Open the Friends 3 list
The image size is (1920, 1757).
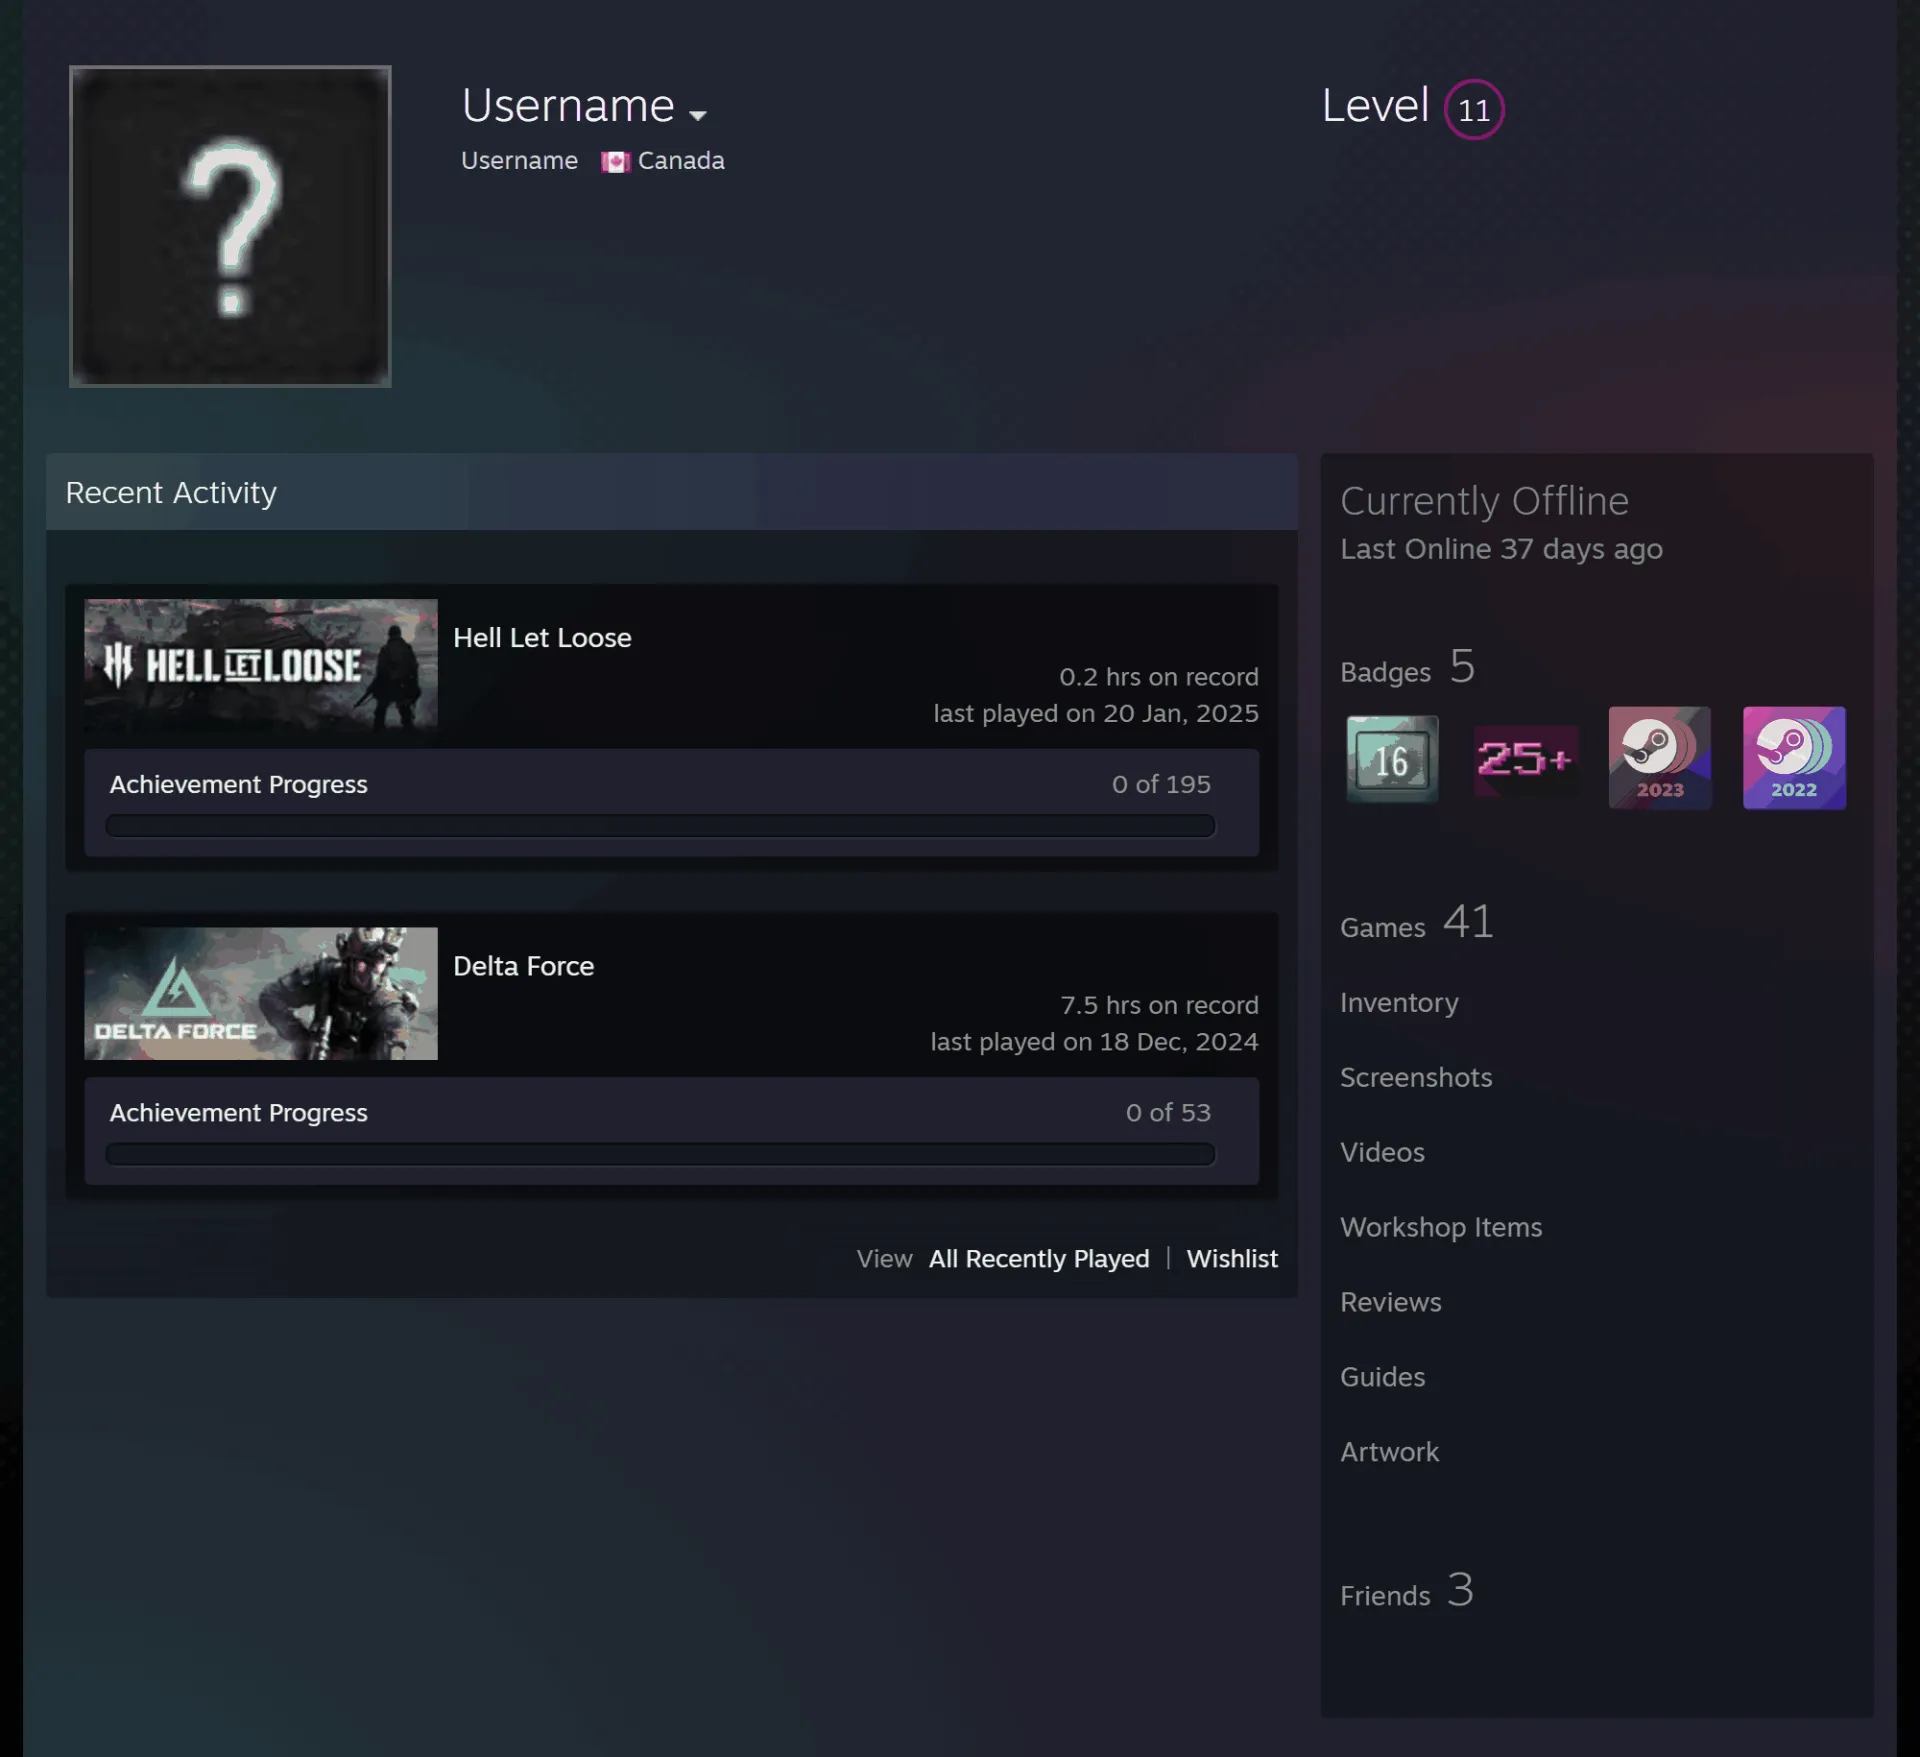[1407, 1590]
